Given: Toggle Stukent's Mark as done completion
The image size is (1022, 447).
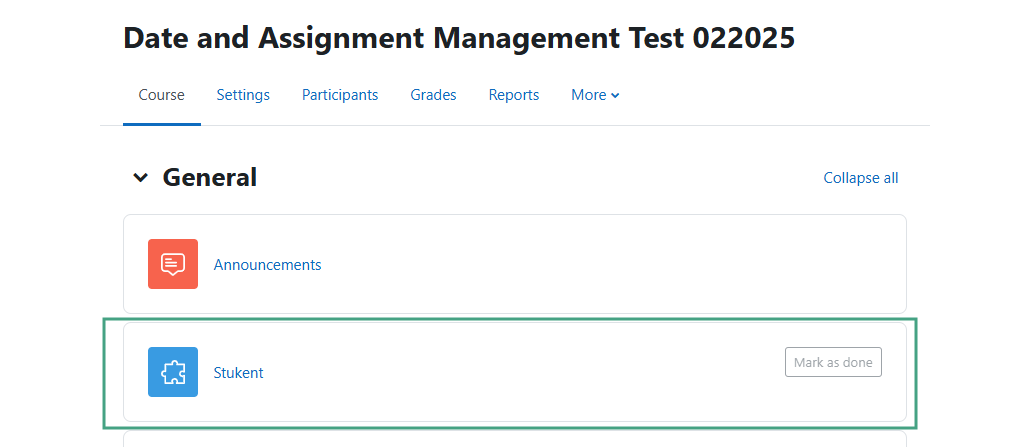Looking at the screenshot, I should click(x=833, y=362).
